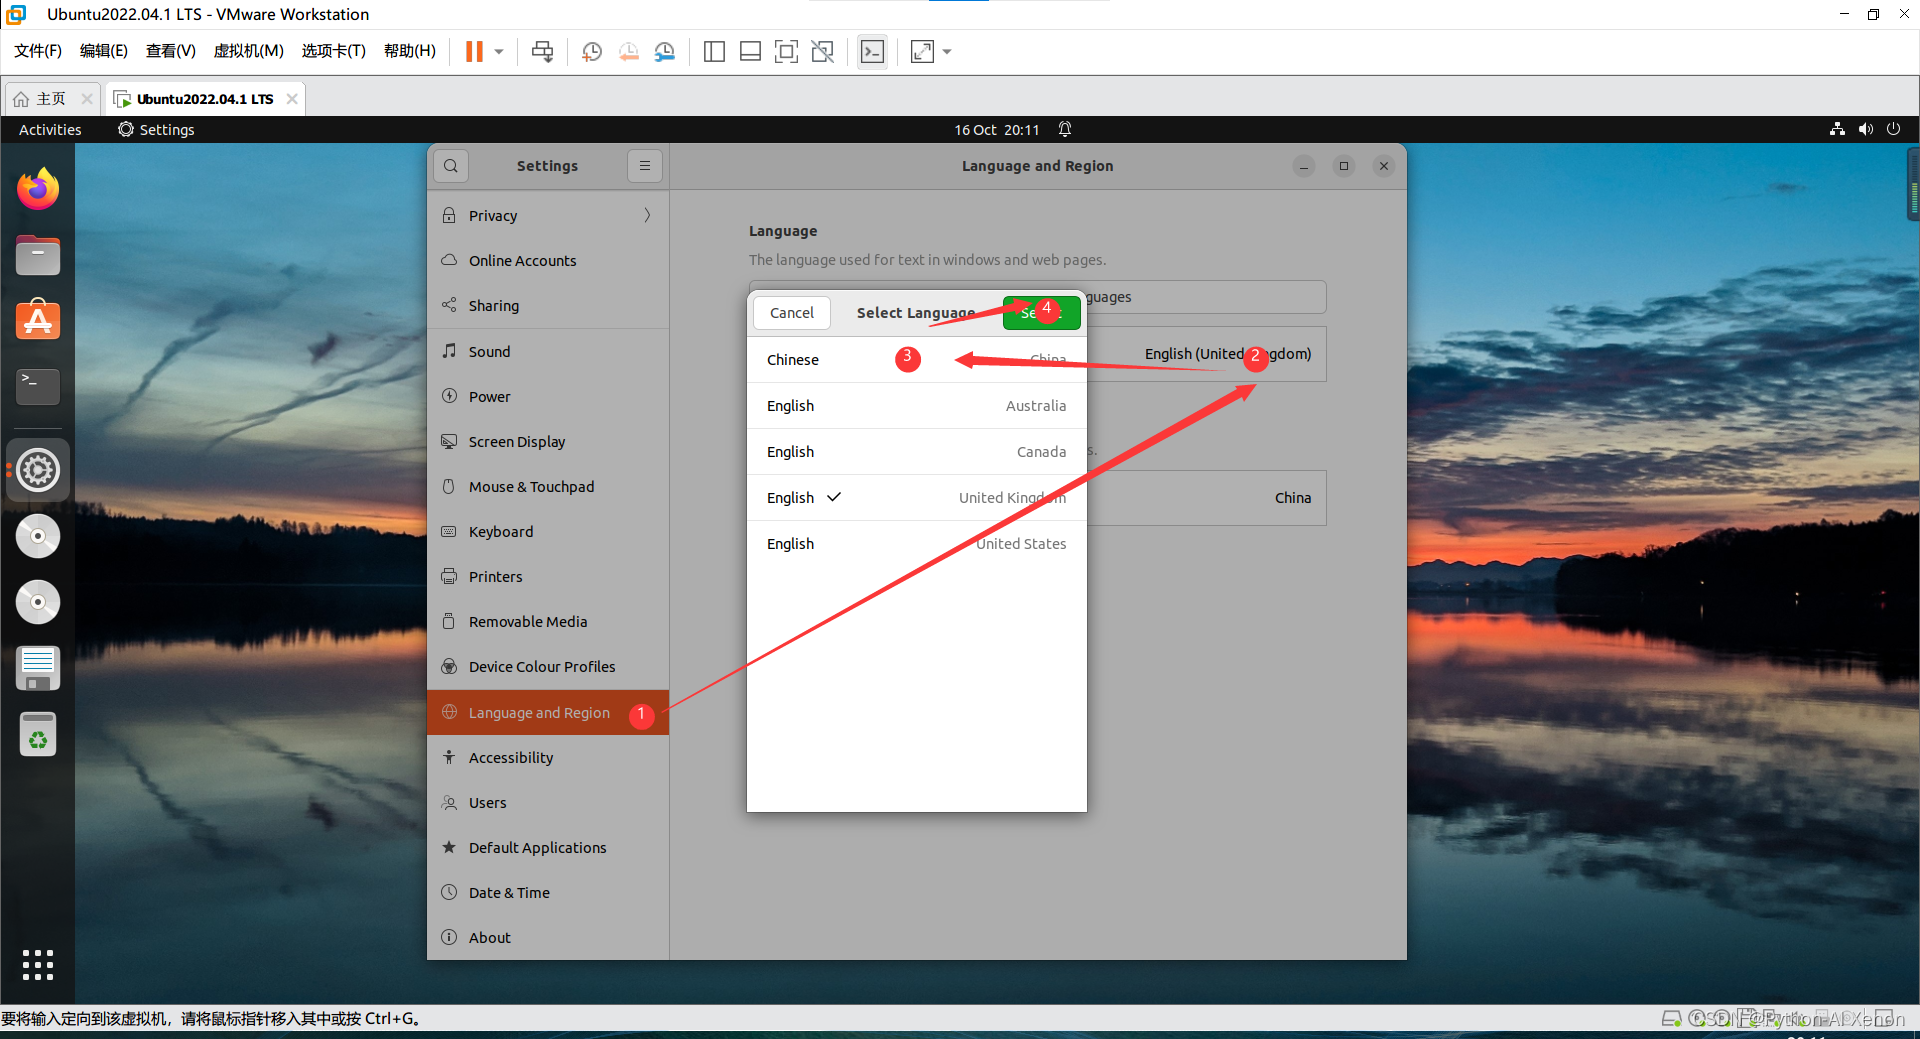The width and height of the screenshot is (1920, 1039).
Task: Open Removable Media settings
Action: click(548, 622)
